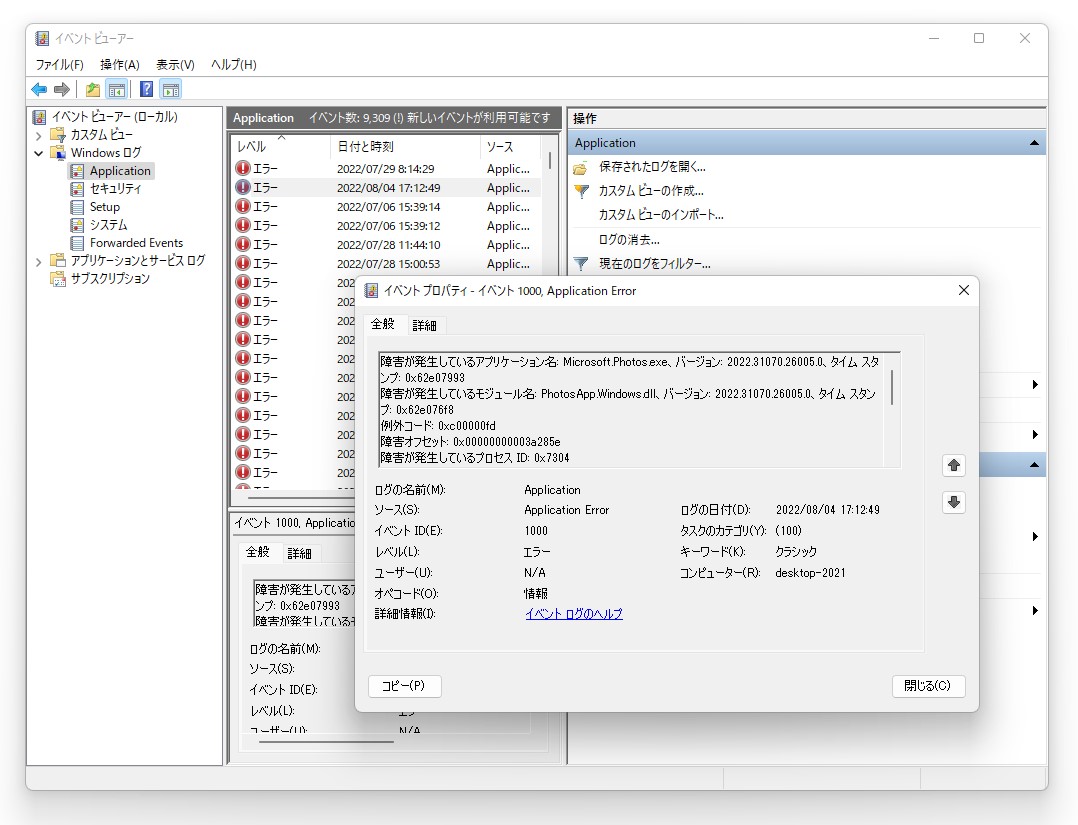Sort events by ソース column header
The width and height of the screenshot is (1078, 825).
tap(511, 146)
